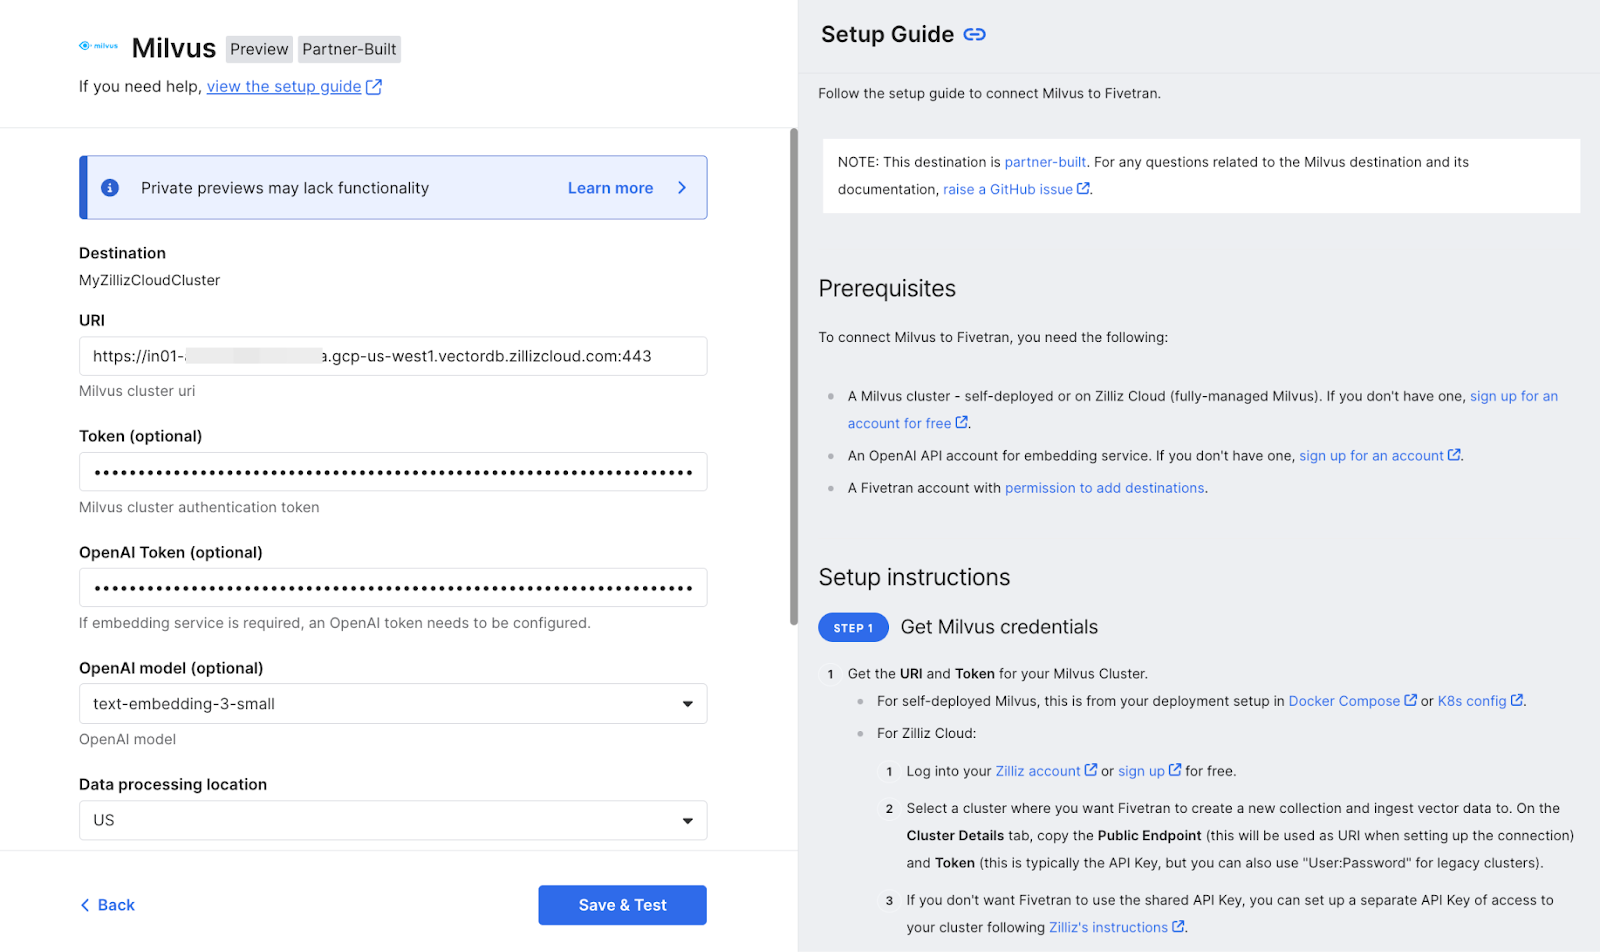
Task: Click the K8s config link
Action: click(x=1471, y=701)
